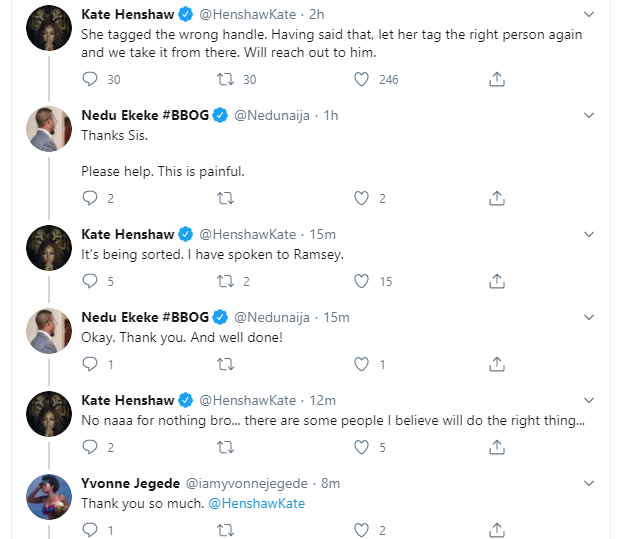This screenshot has height=539, width=619.
Task: Reply to 'Okay. Thank you. And well done!'
Action: click(x=90, y=365)
